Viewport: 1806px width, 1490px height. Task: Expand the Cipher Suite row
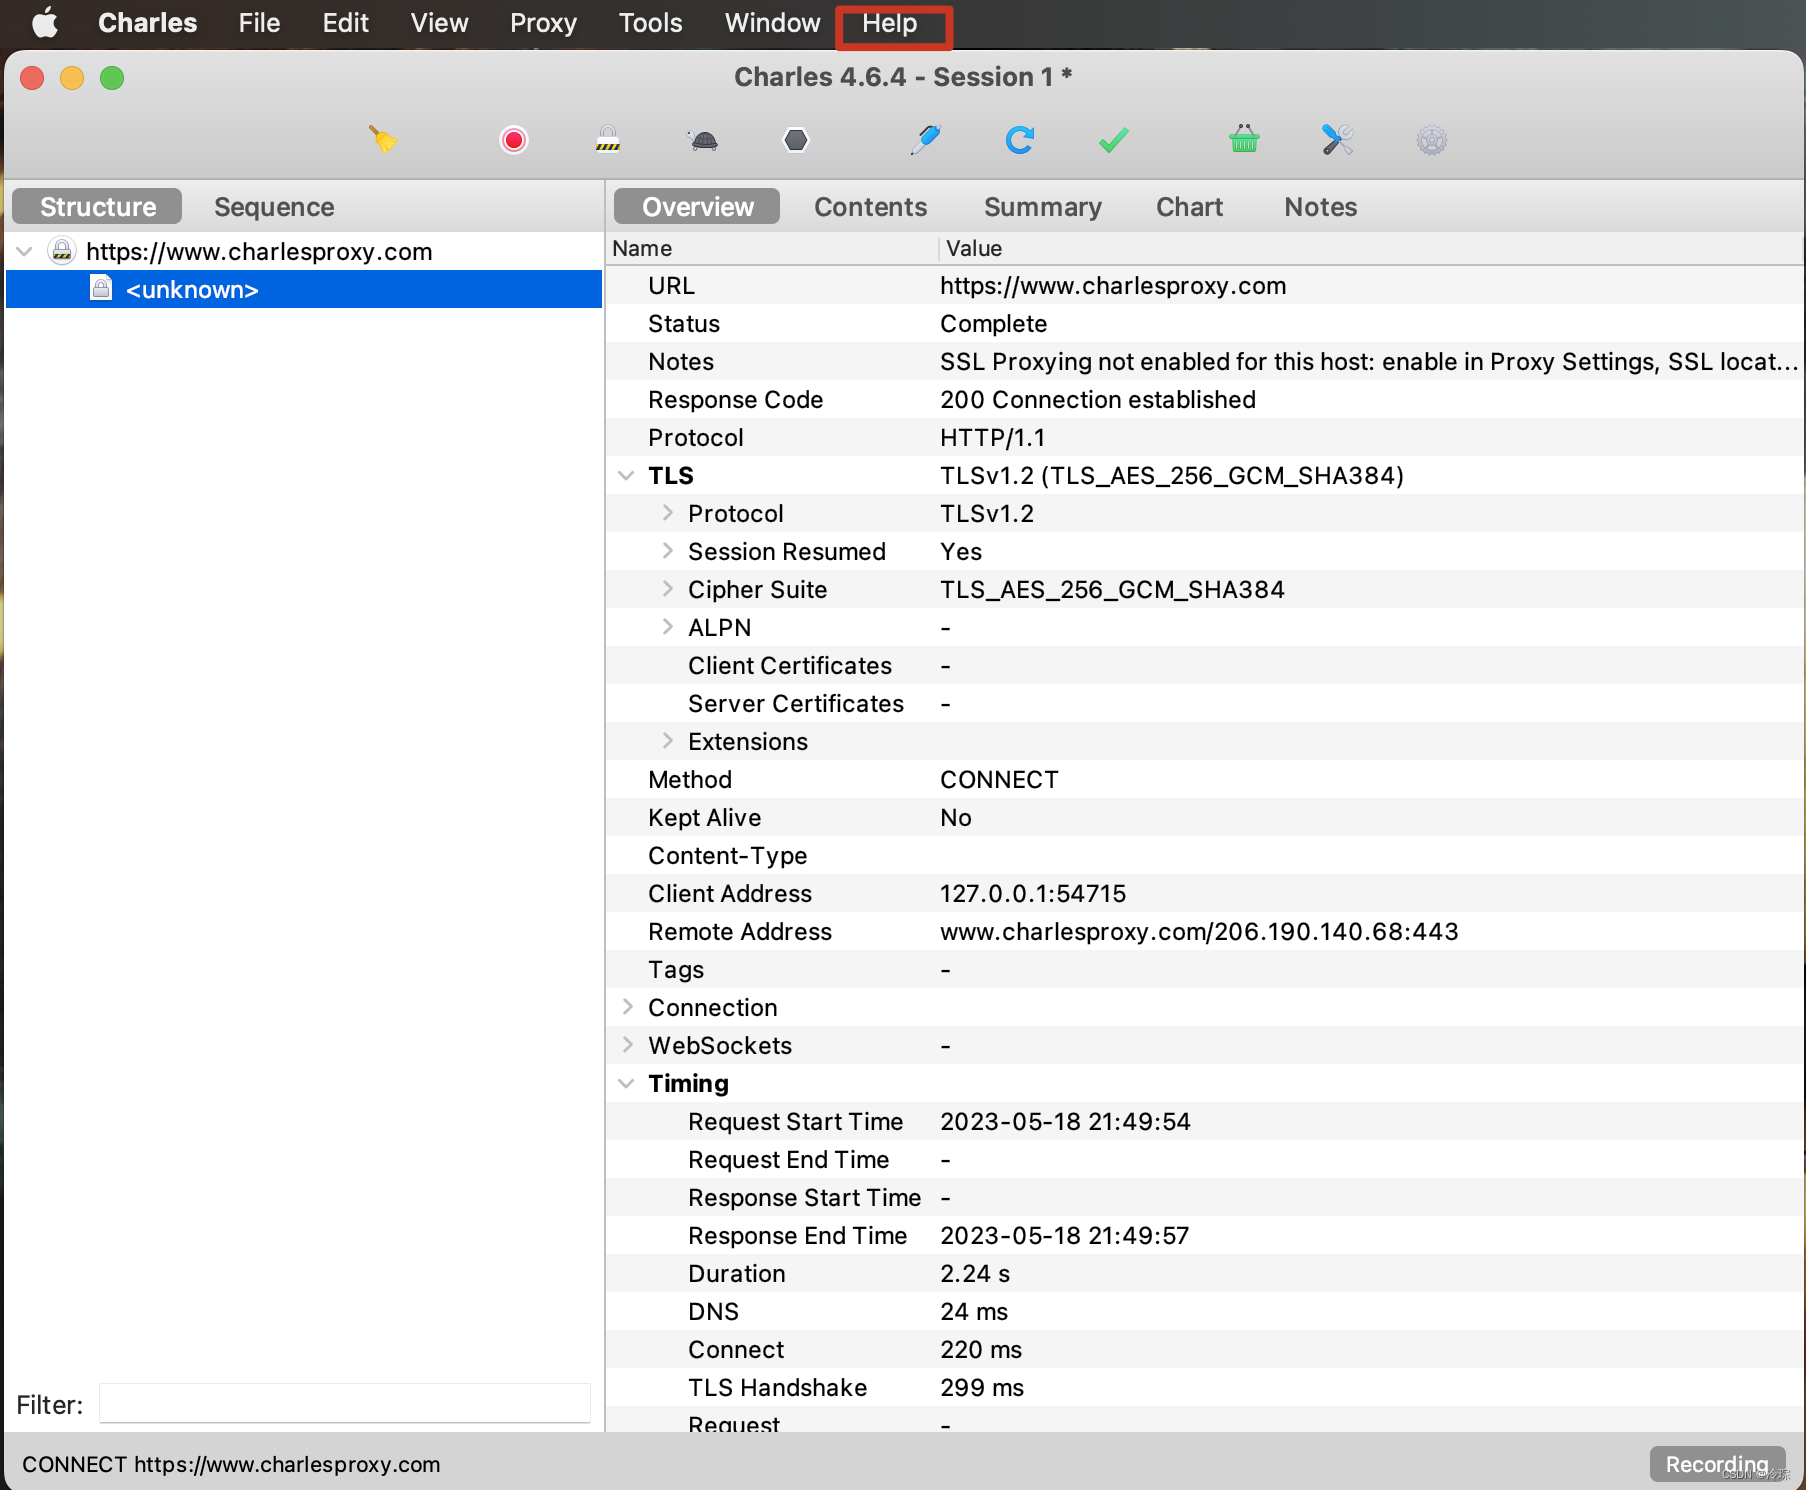pos(667,589)
